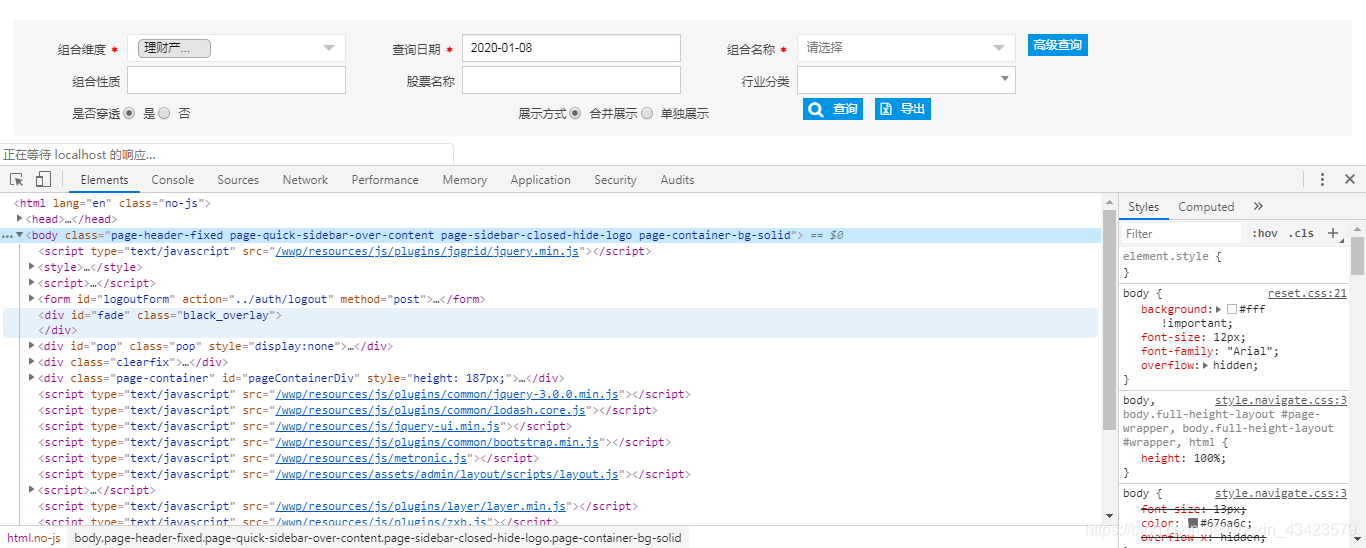The width and height of the screenshot is (1366, 548).
Task: Open the 组合维度 dropdown arrow
Action: coord(329,48)
